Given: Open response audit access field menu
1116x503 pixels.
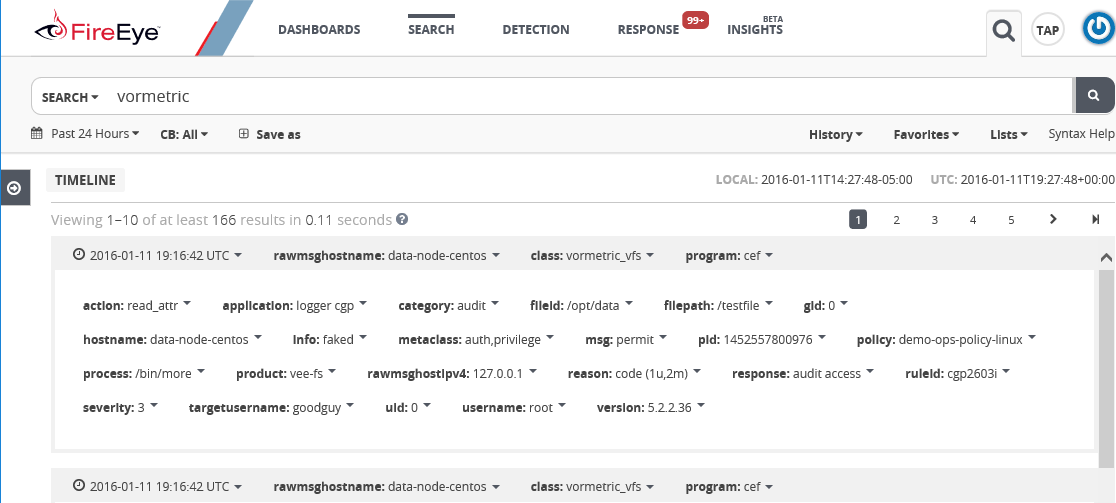Looking at the screenshot, I should [804, 373].
